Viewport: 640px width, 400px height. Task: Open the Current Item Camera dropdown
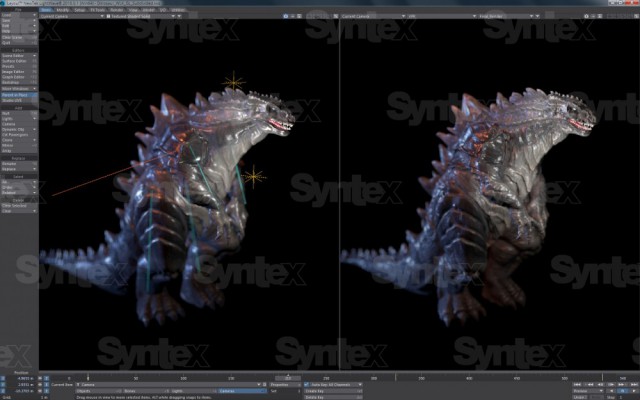pos(168,384)
